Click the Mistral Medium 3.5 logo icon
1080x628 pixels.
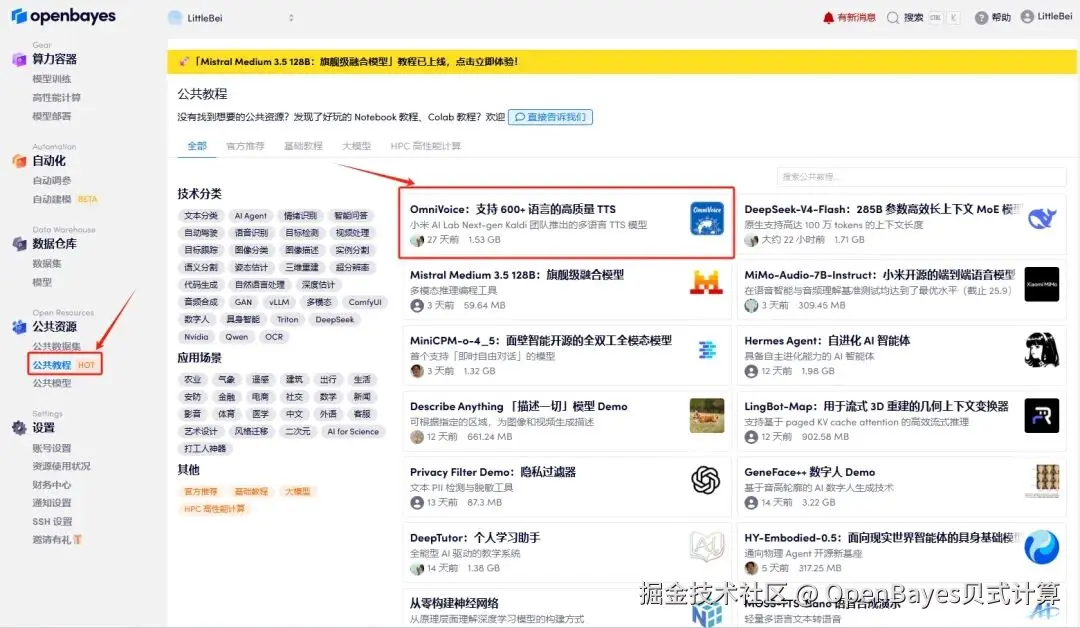[707, 284]
